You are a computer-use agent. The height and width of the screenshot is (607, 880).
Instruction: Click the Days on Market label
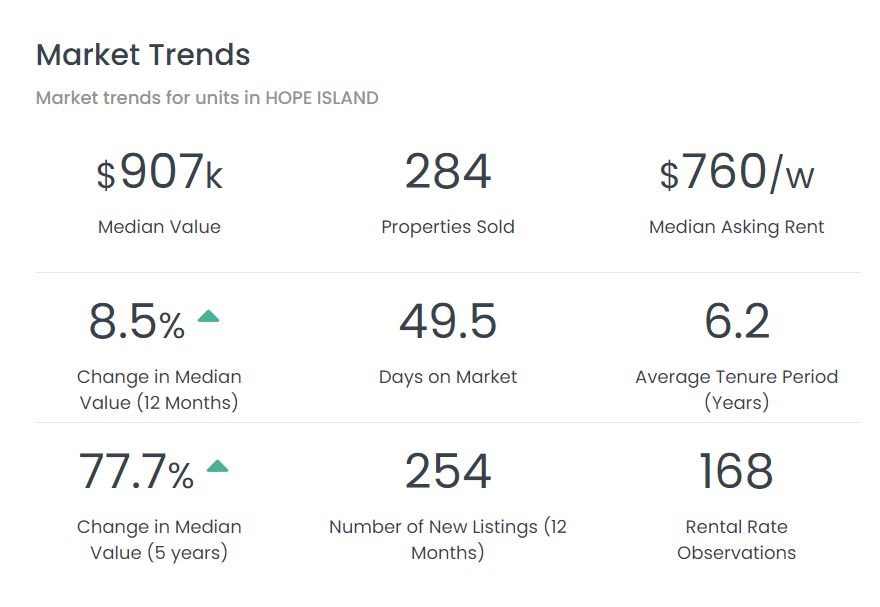448,377
